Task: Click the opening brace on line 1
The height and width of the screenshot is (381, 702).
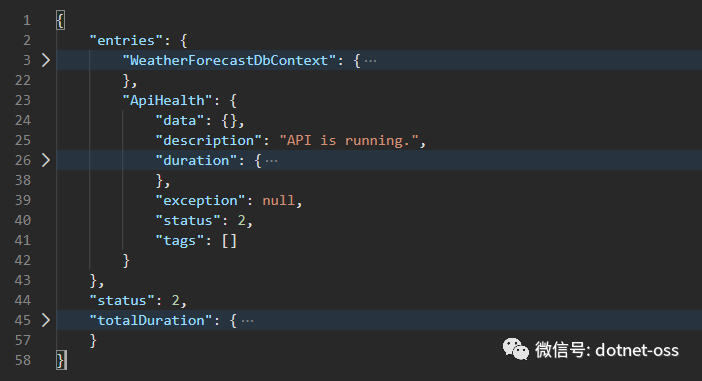Action: coord(60,21)
